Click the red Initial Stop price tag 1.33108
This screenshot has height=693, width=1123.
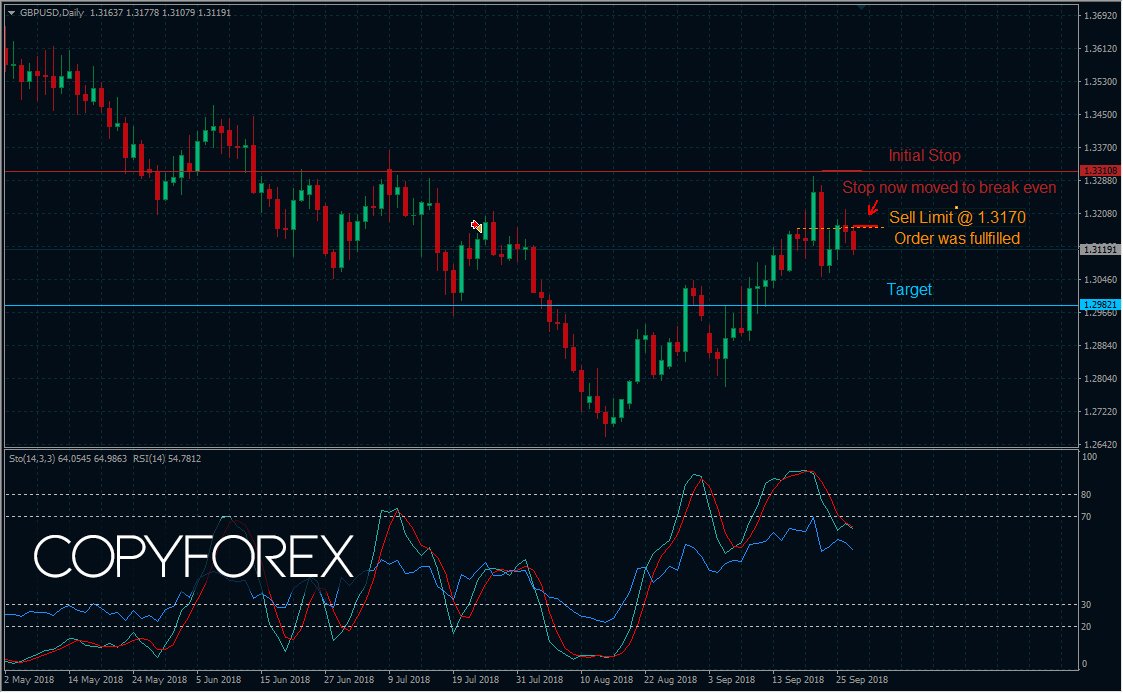1098,170
